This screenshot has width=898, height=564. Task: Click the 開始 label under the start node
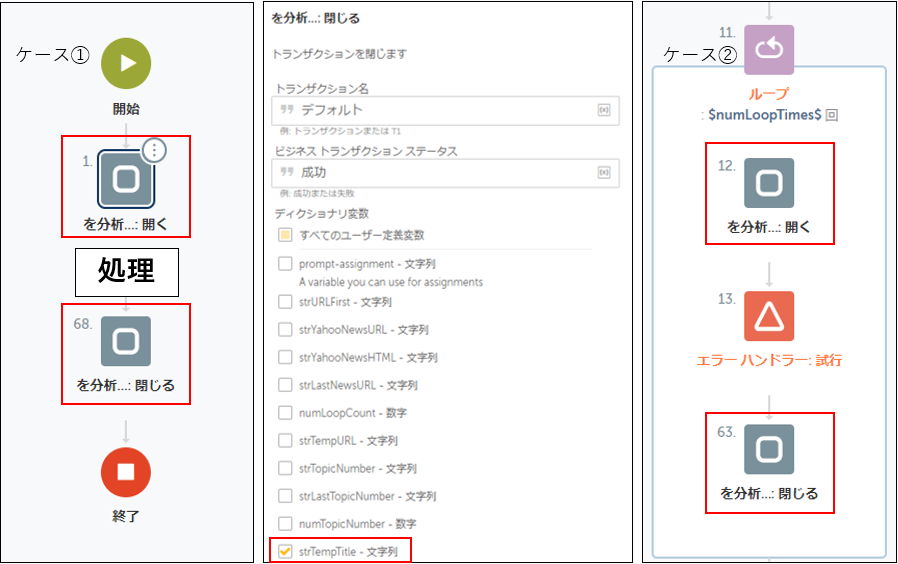coord(126,109)
